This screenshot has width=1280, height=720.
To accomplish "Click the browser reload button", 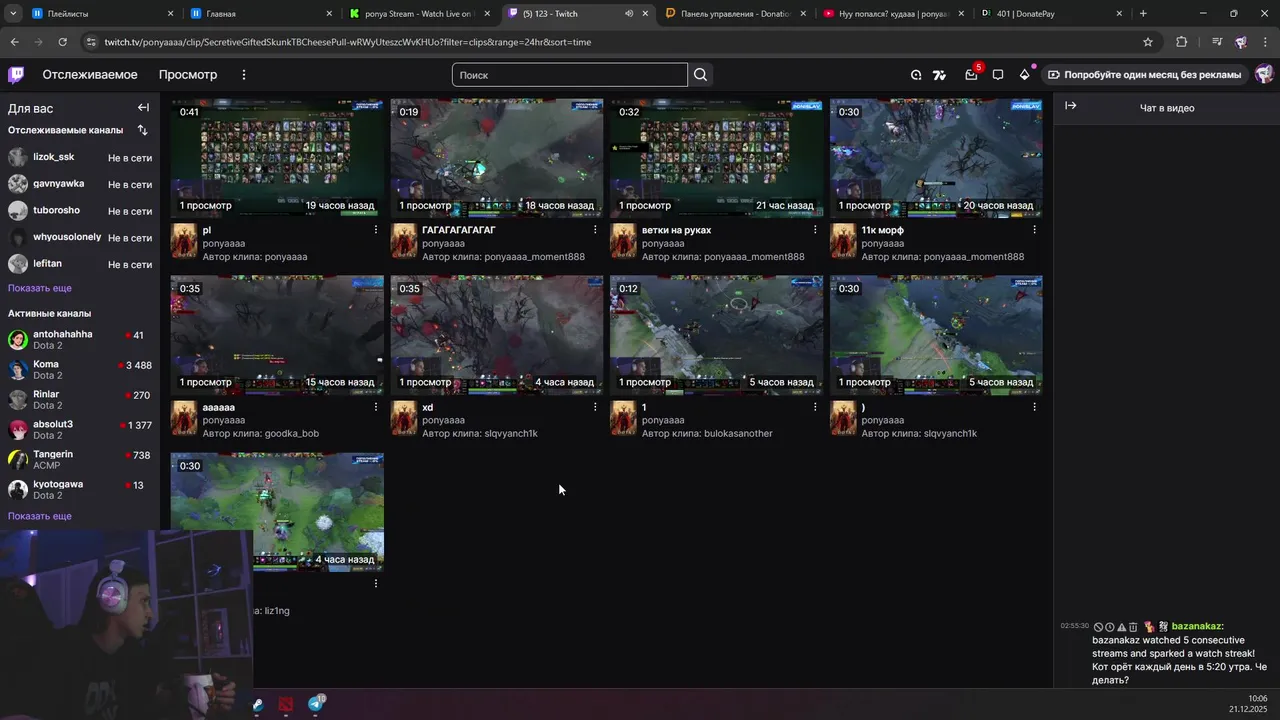I will 62,42.
